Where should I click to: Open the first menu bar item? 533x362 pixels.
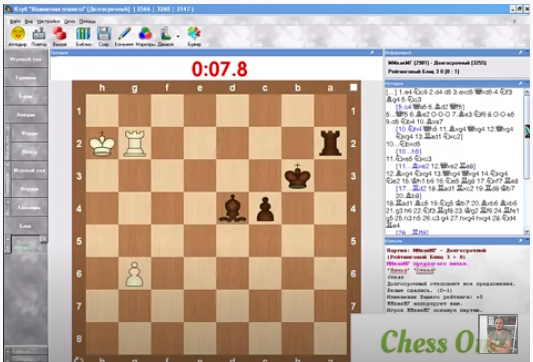click(x=15, y=21)
